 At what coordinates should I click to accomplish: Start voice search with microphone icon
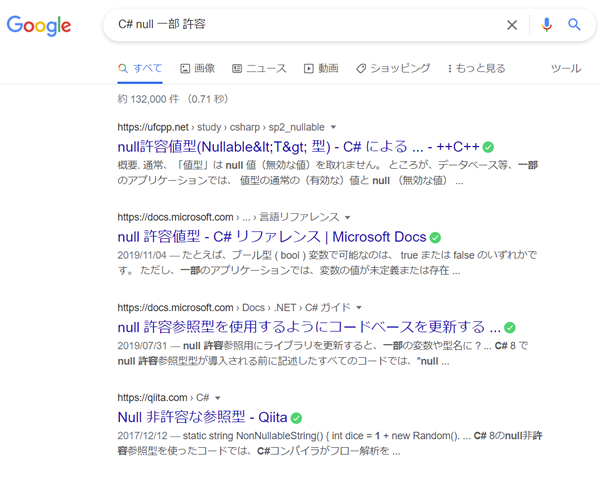(x=546, y=25)
